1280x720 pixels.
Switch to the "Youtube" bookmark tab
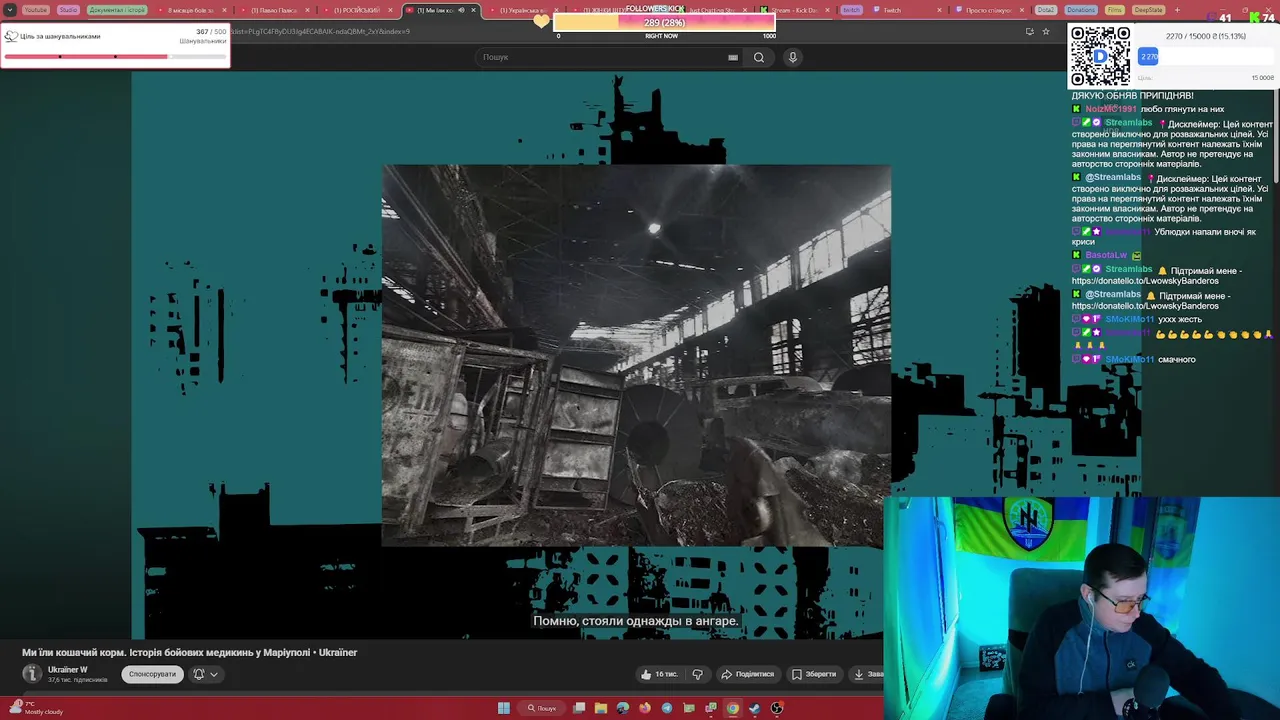35,10
